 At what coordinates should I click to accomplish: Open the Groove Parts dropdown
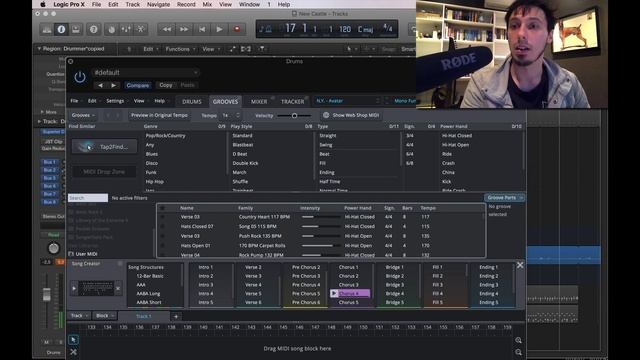point(504,198)
